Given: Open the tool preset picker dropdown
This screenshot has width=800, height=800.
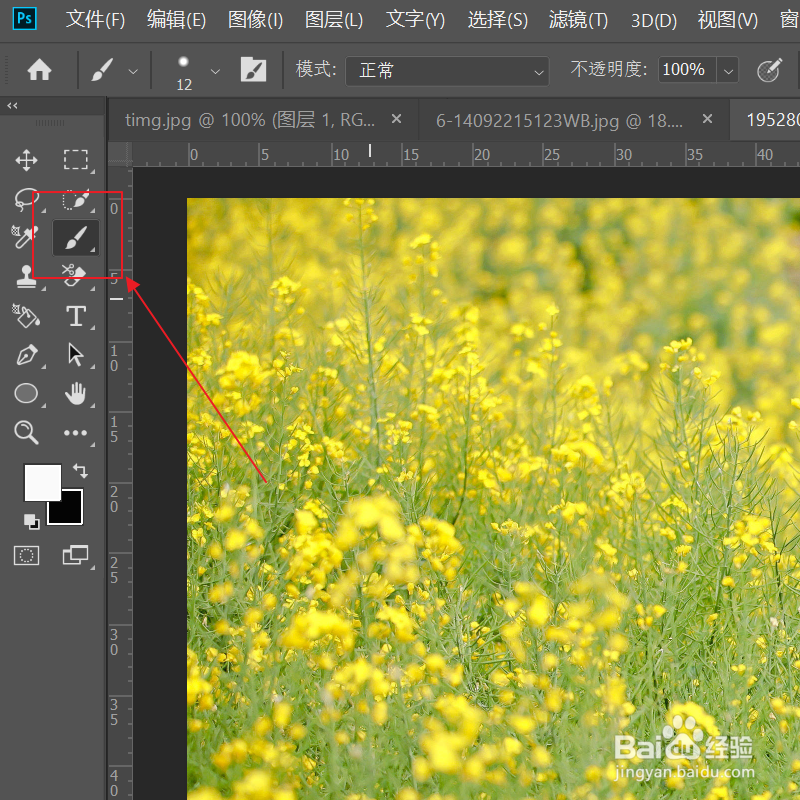Looking at the screenshot, I should pos(133,71).
